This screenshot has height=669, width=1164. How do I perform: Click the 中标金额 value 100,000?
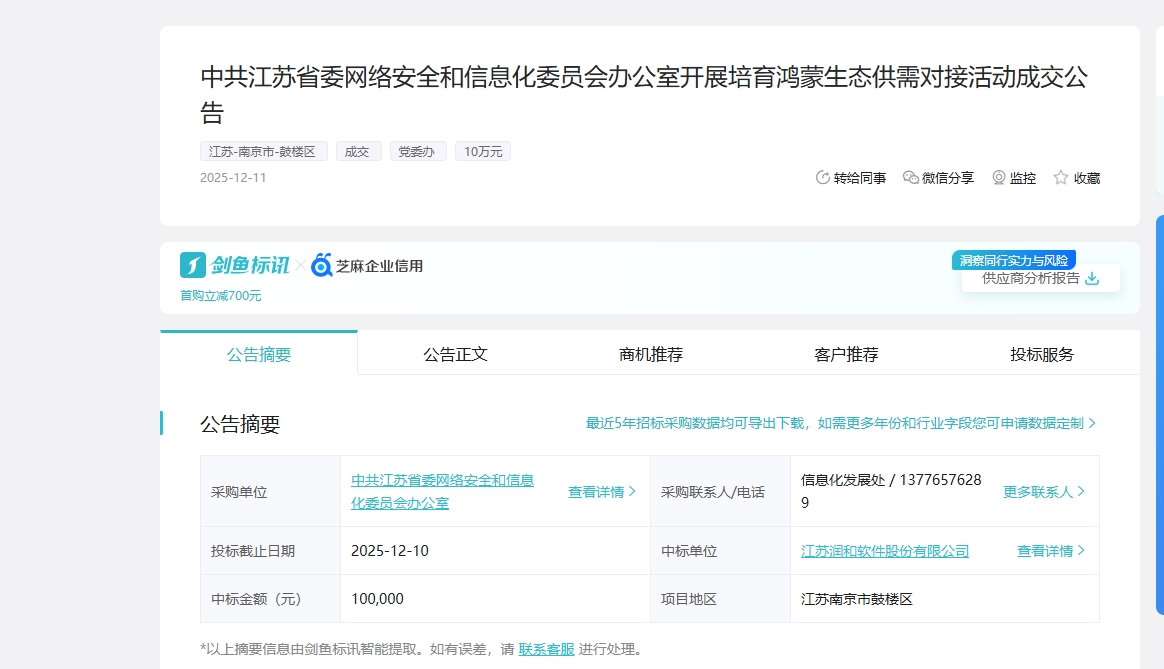pos(377,598)
